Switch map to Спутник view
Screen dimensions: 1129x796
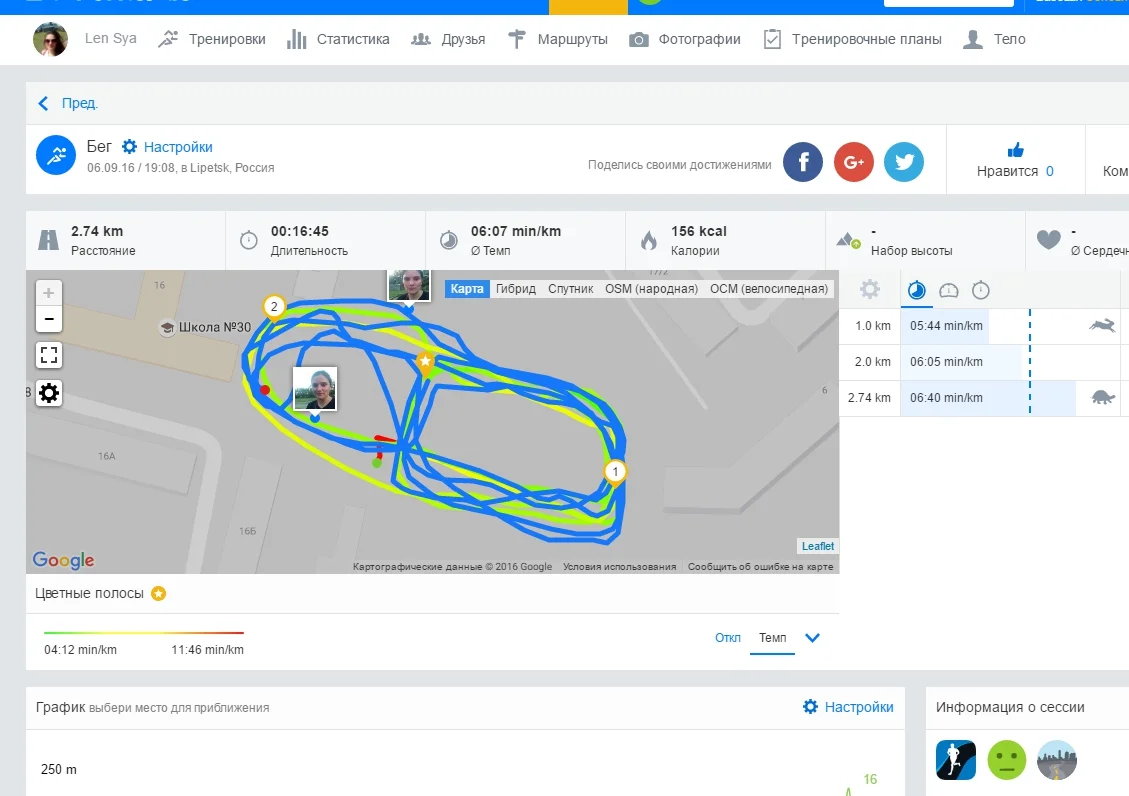coord(570,289)
